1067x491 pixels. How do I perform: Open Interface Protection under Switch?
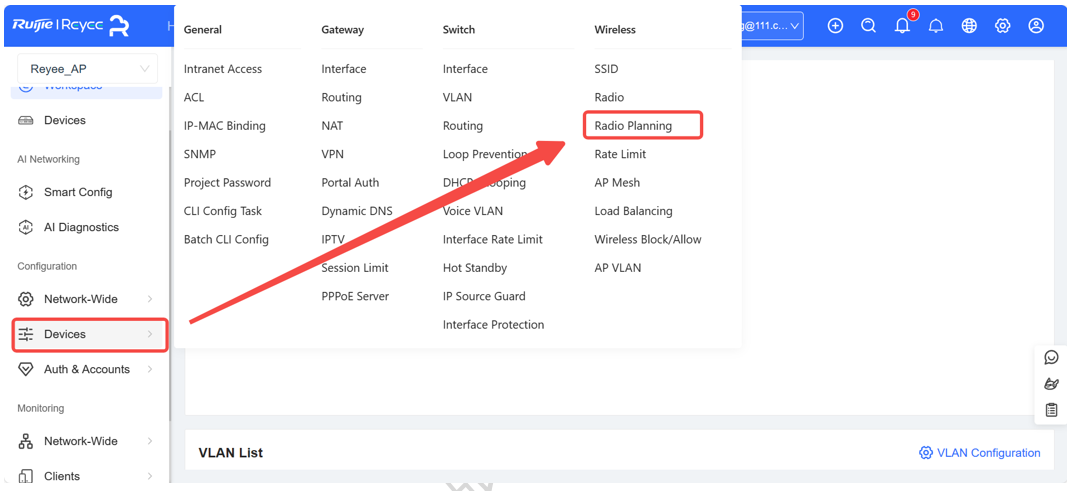click(x=493, y=325)
